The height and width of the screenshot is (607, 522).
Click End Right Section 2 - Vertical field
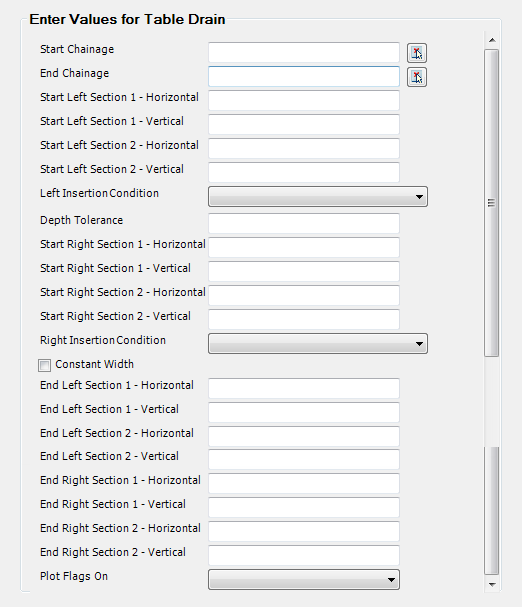click(304, 556)
